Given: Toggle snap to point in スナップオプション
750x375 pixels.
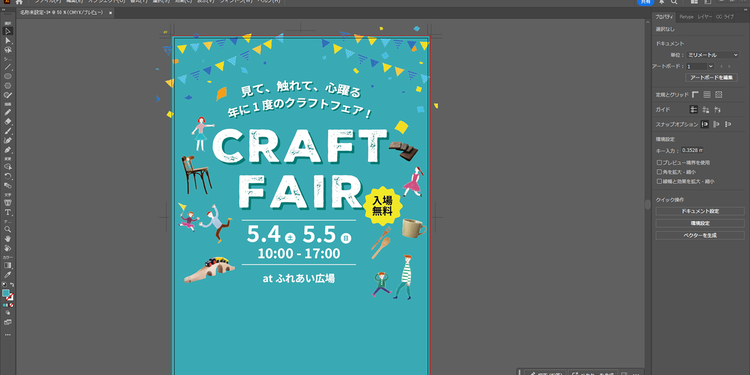Looking at the screenshot, I should pyautogui.click(x=705, y=124).
